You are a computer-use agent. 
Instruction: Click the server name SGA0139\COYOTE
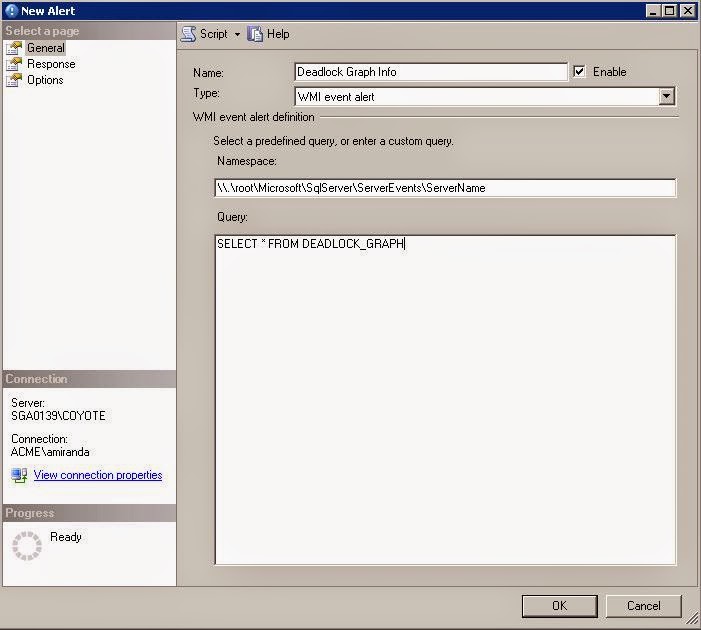click(x=58, y=416)
